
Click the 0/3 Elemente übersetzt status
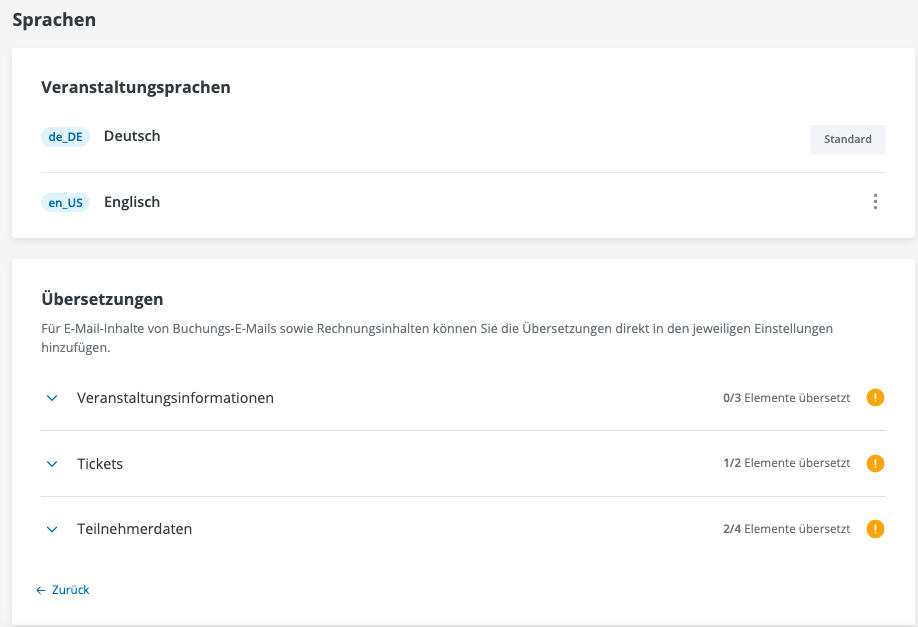(786, 398)
